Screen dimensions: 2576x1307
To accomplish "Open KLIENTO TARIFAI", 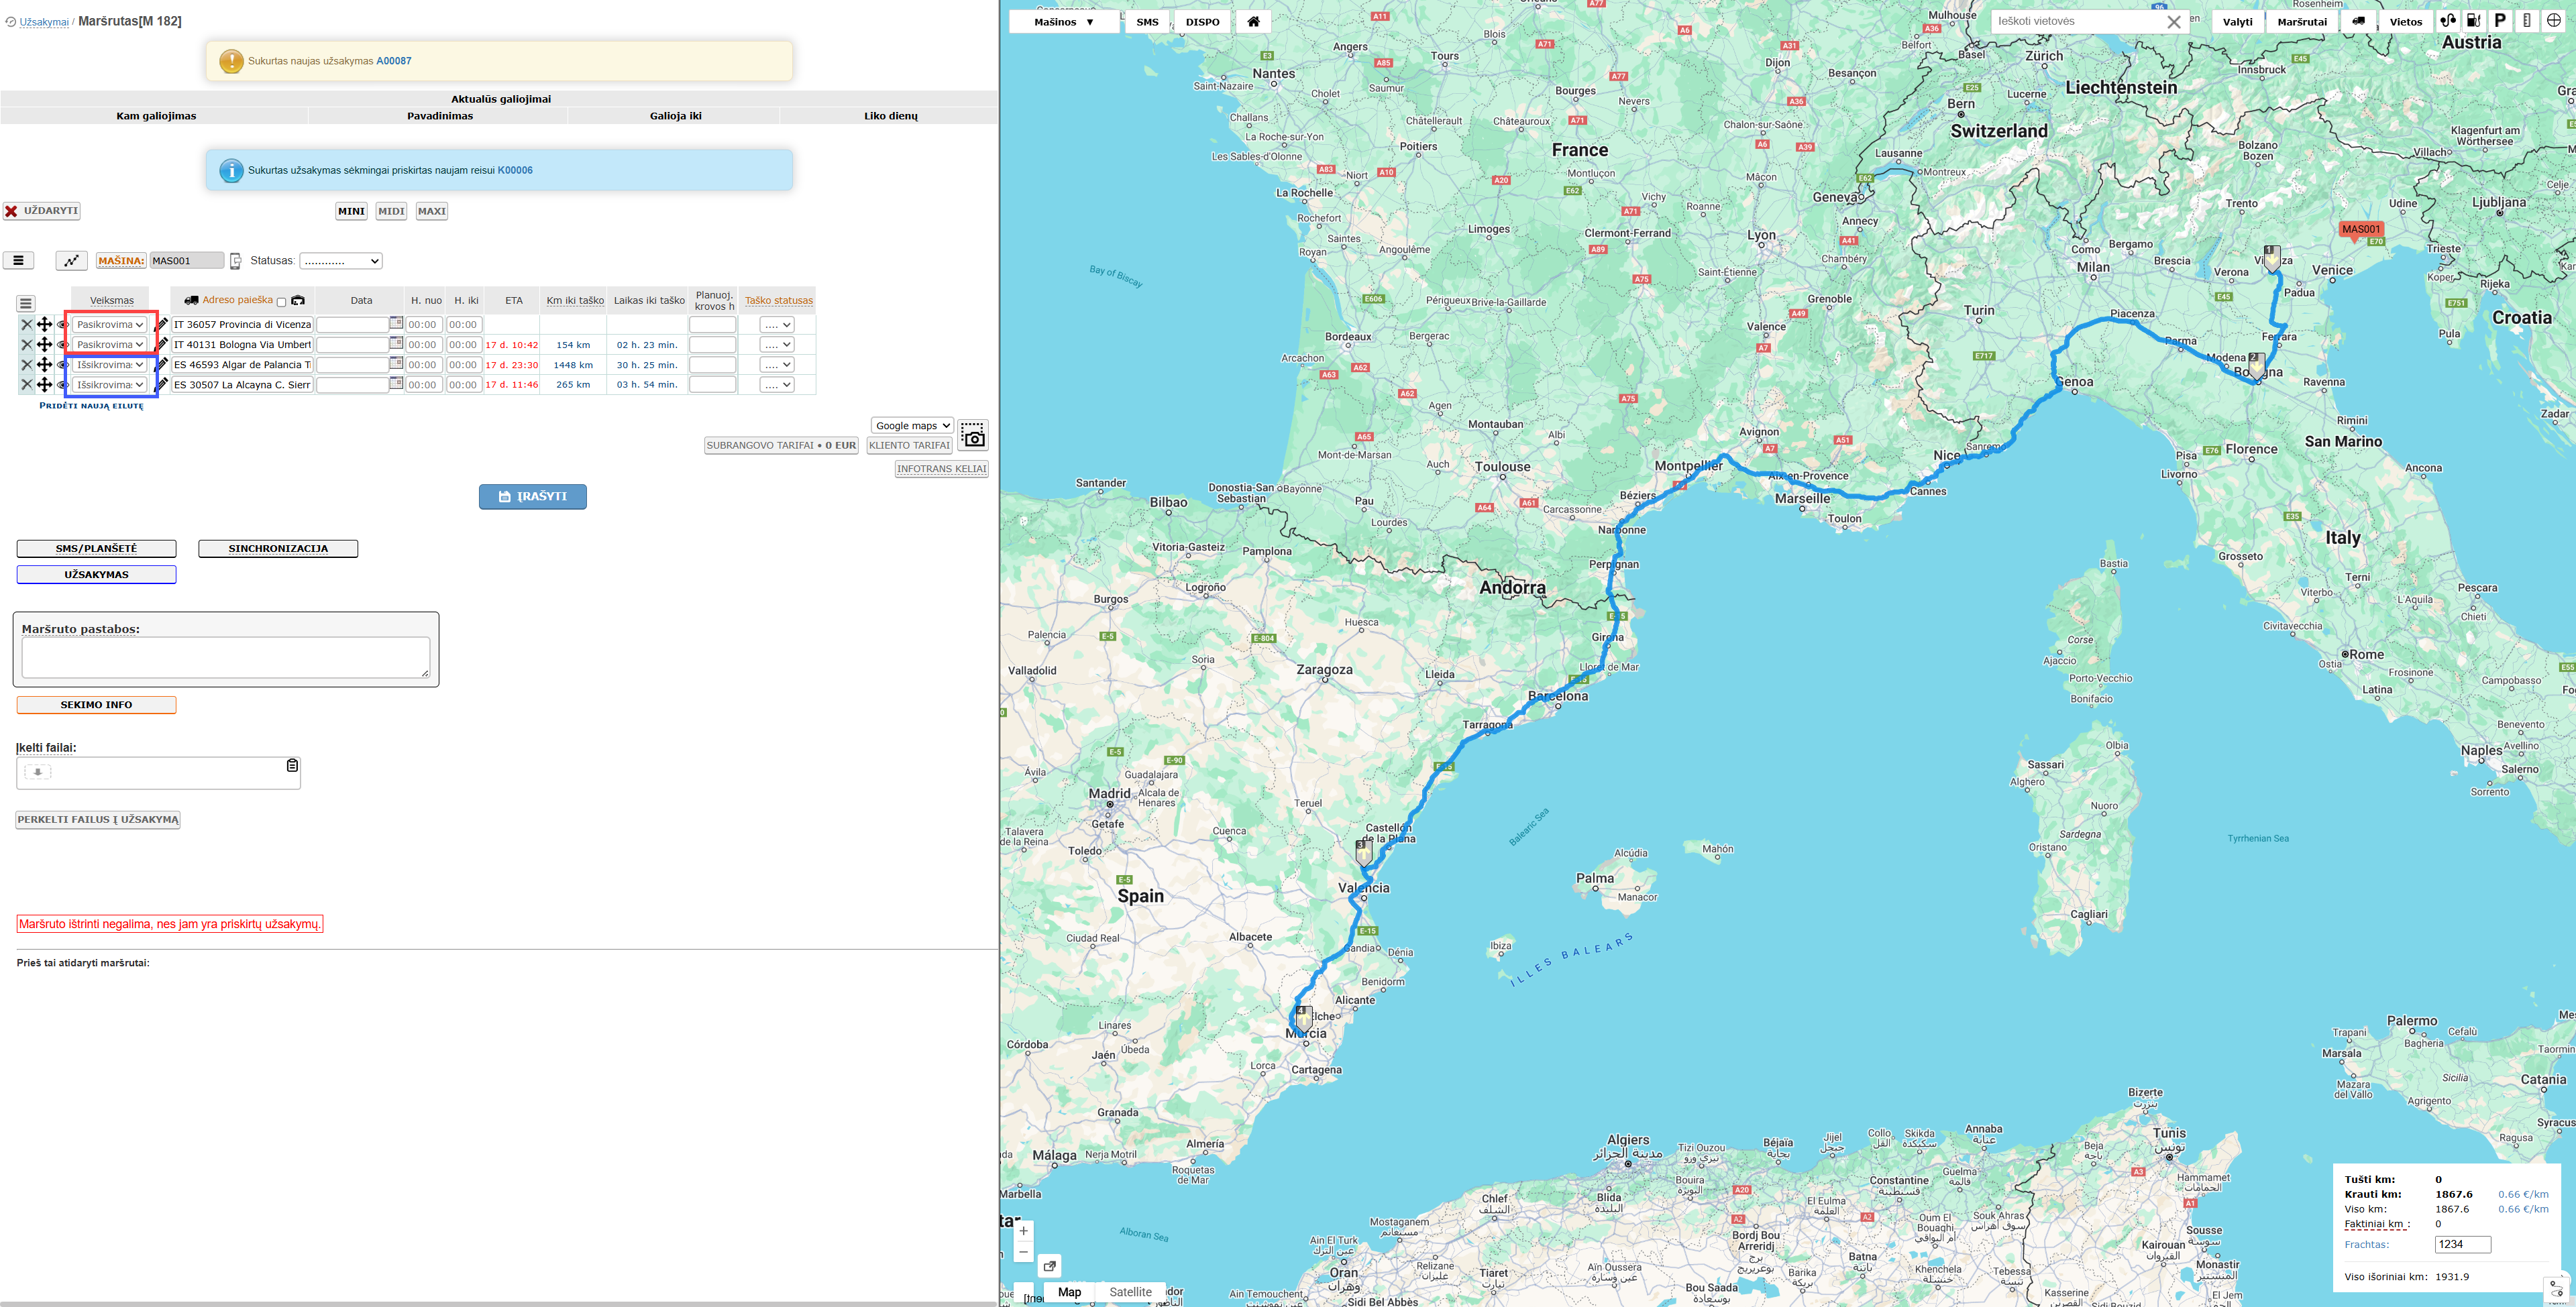I will click(x=909, y=446).
